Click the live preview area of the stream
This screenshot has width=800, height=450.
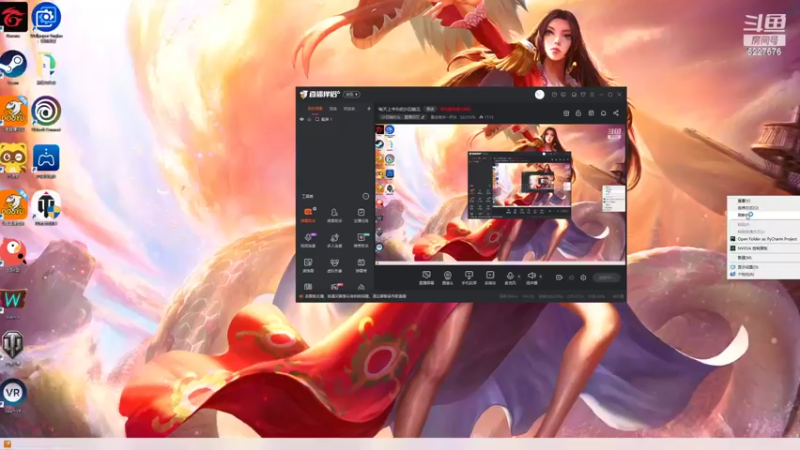point(500,194)
